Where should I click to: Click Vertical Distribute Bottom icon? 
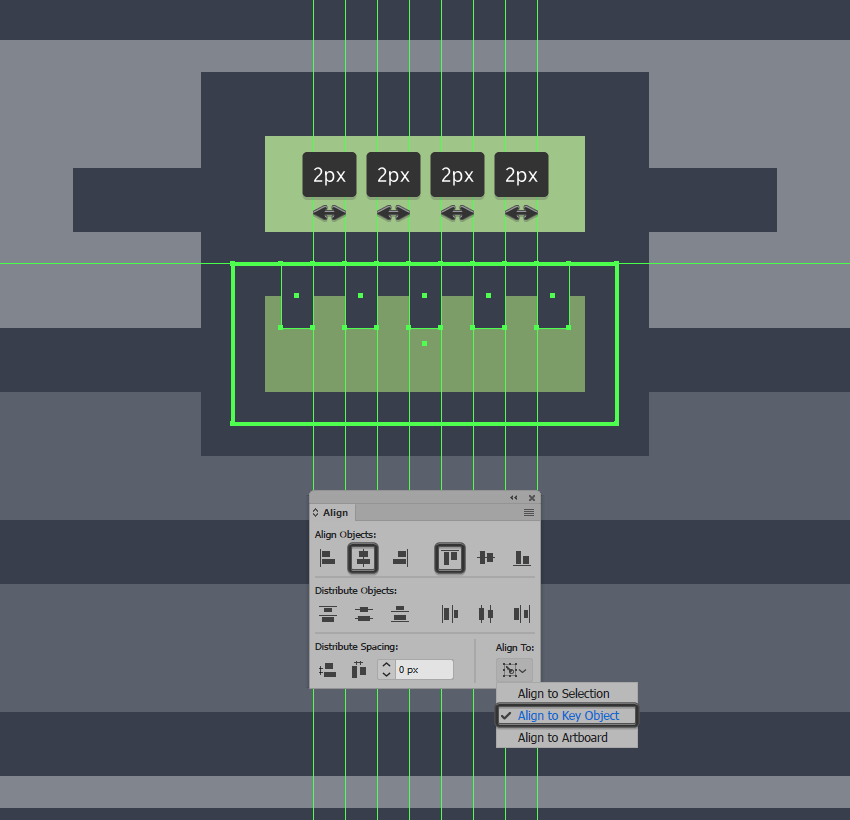point(400,614)
